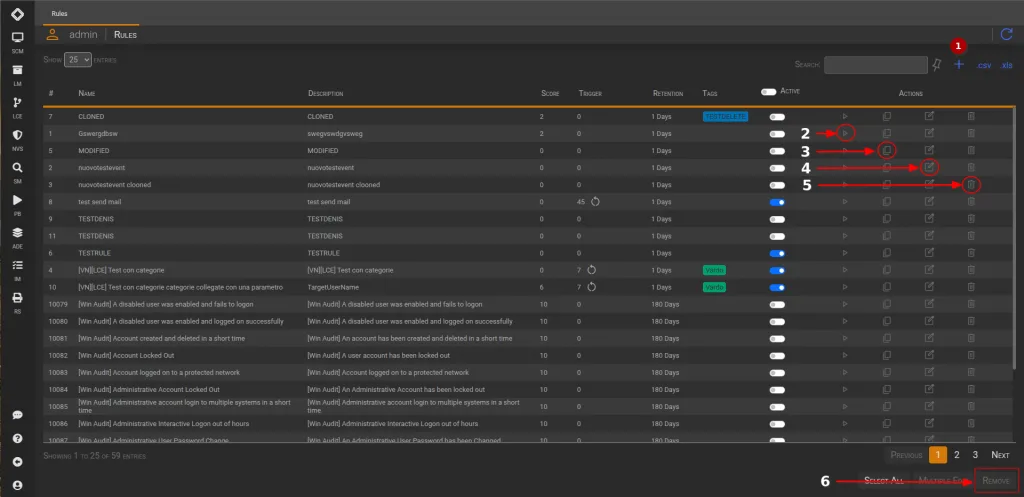This screenshot has width=1024, height=497.
Task: Sort by the Trigger column header
Action: pos(590,94)
